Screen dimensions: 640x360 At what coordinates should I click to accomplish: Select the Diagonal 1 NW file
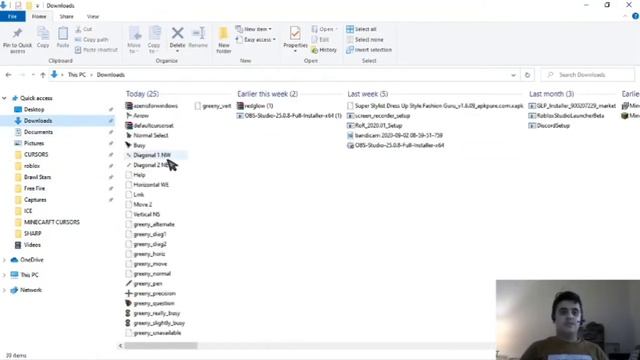tap(152, 155)
